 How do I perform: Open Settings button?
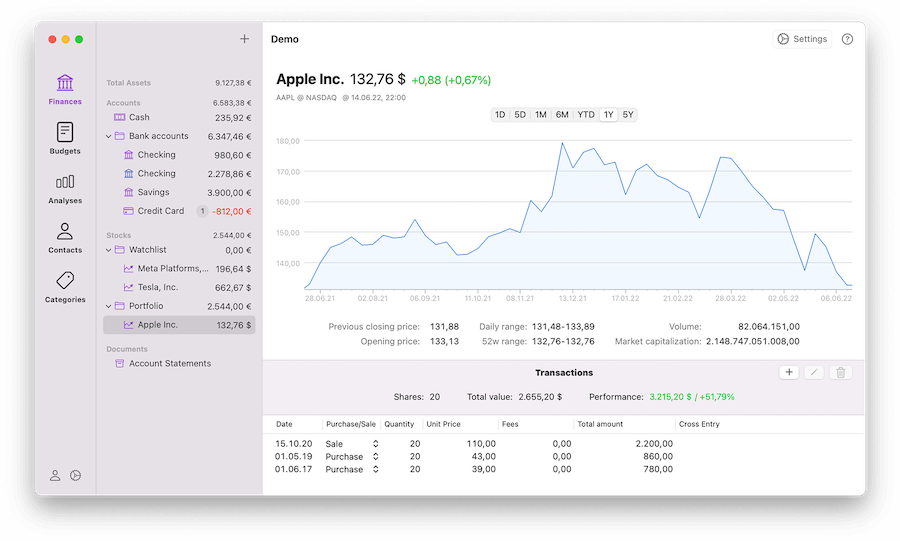(802, 39)
